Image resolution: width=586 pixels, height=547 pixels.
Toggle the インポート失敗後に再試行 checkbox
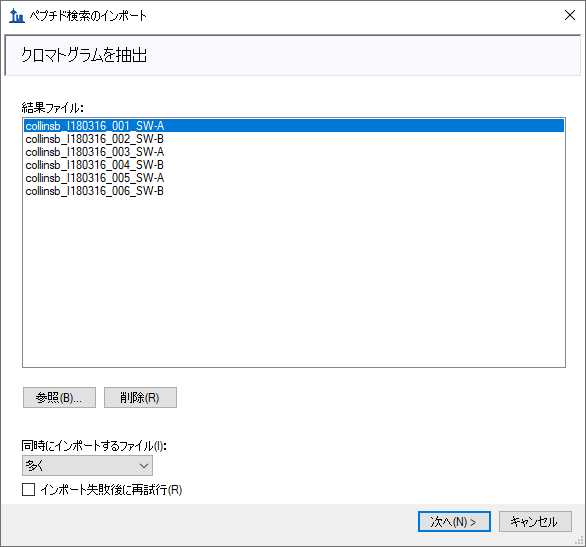pyautogui.click(x=28, y=489)
